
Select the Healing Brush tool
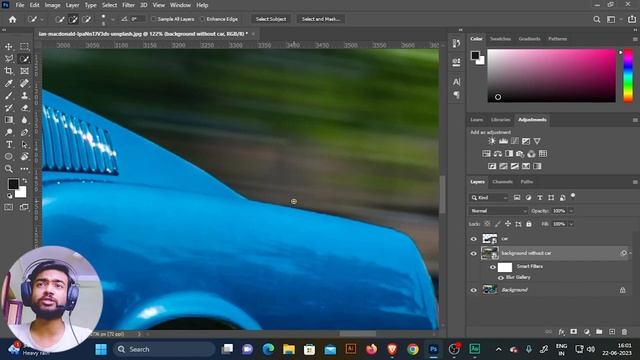pyautogui.click(x=24, y=83)
